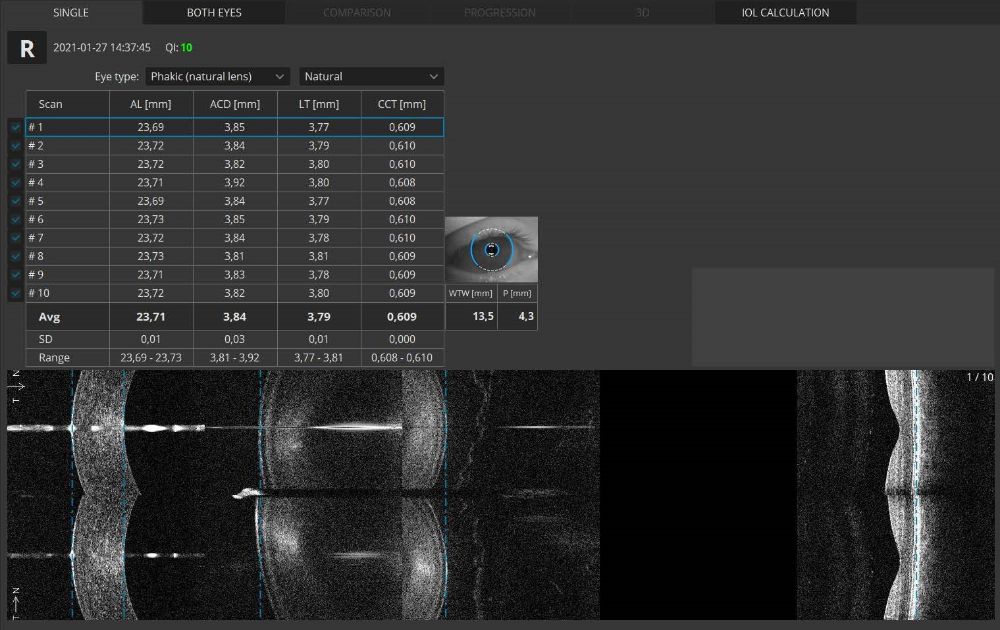Image resolution: width=1000 pixels, height=630 pixels.
Task: Open the IOL CALCULATION tab
Action: click(785, 13)
